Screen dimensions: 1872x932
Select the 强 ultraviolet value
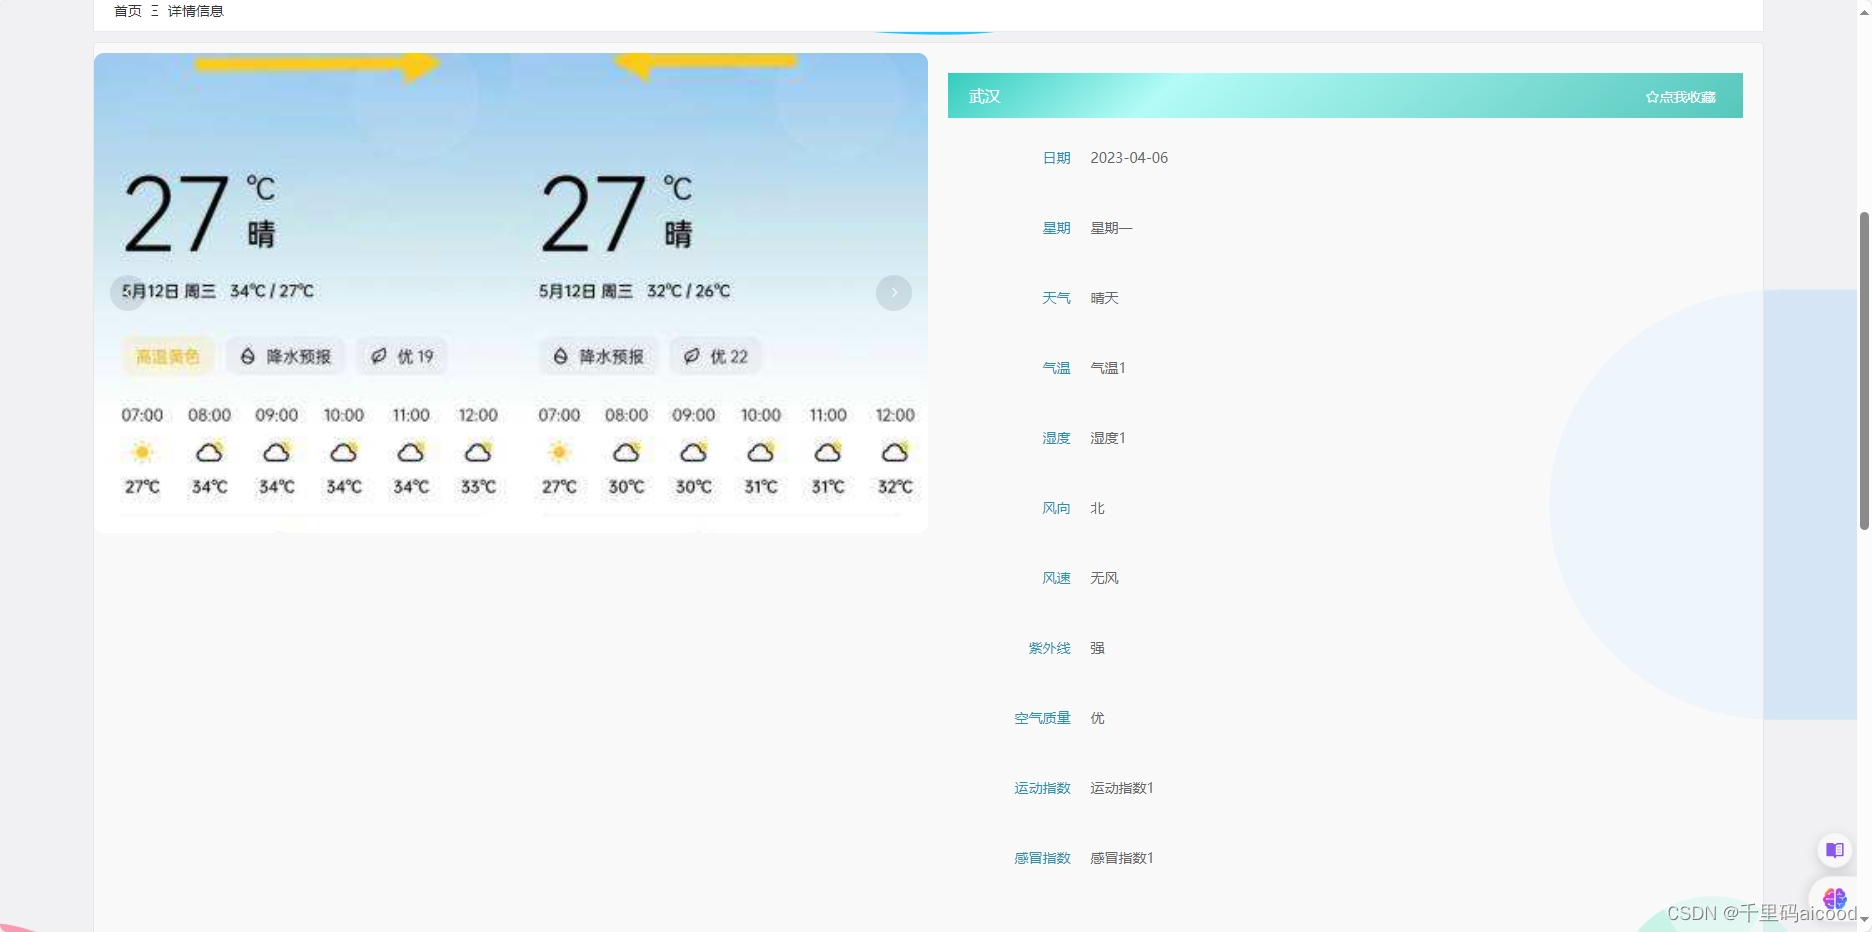1097,648
